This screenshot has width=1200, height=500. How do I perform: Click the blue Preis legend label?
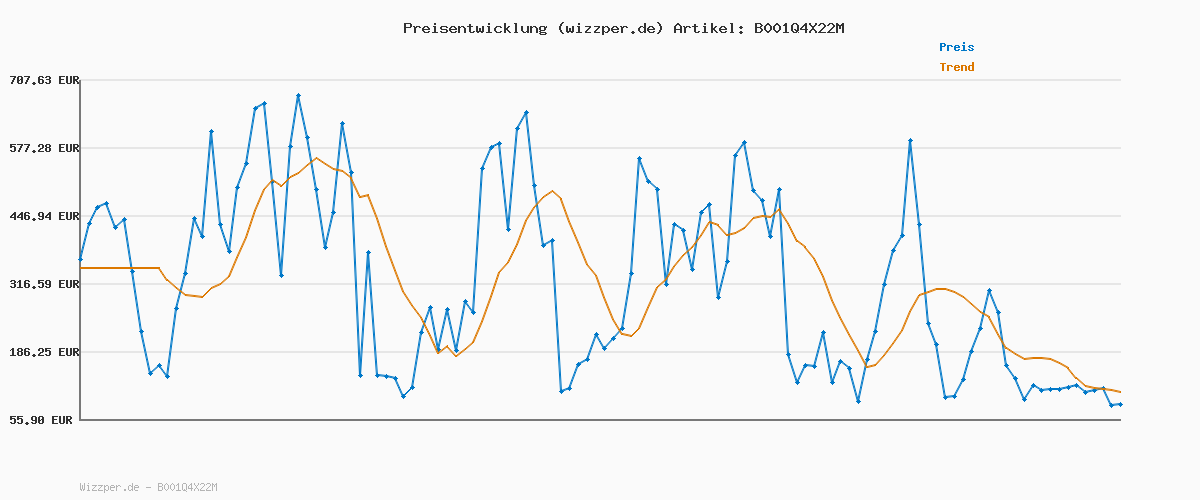956,47
